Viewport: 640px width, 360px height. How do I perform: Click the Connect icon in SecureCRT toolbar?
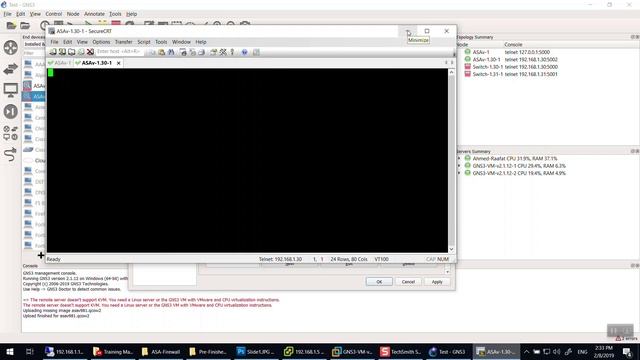click(x=53, y=52)
